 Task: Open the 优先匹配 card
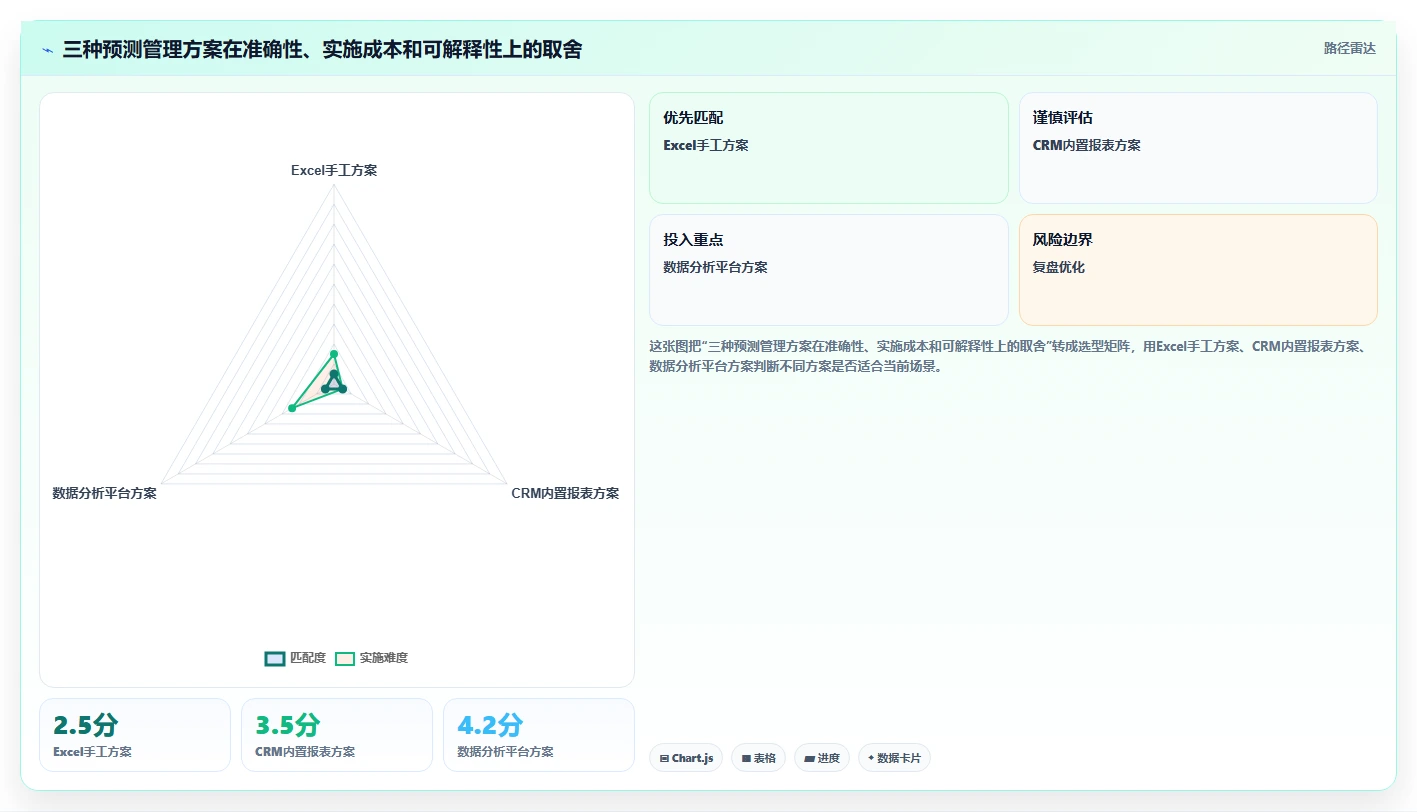[x=829, y=148]
